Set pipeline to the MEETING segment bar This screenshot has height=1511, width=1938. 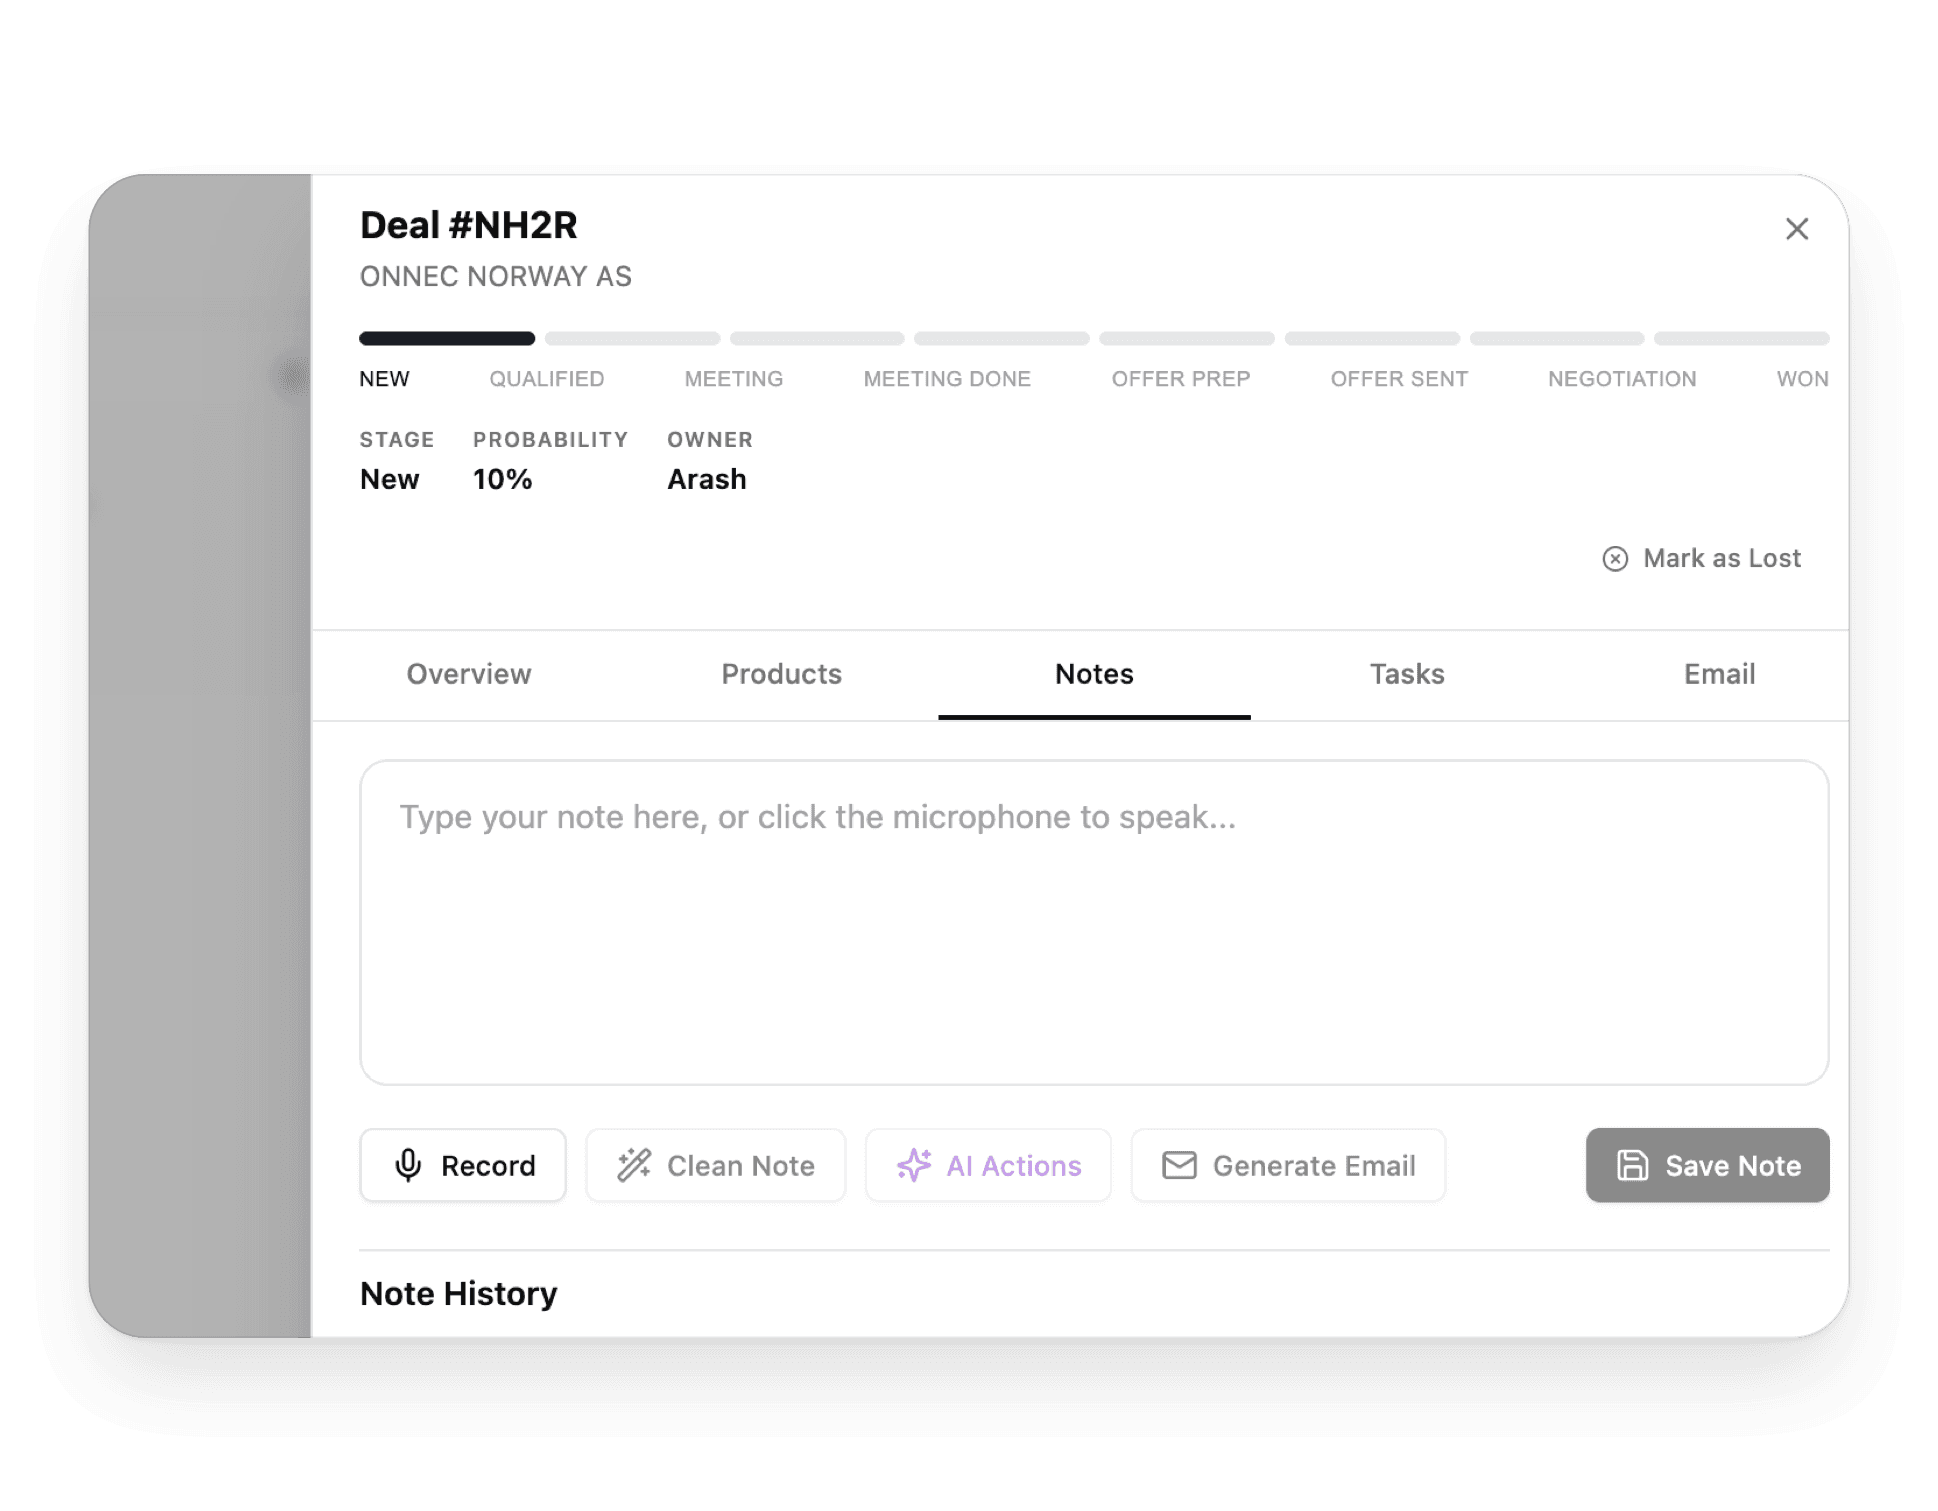pos(817,339)
